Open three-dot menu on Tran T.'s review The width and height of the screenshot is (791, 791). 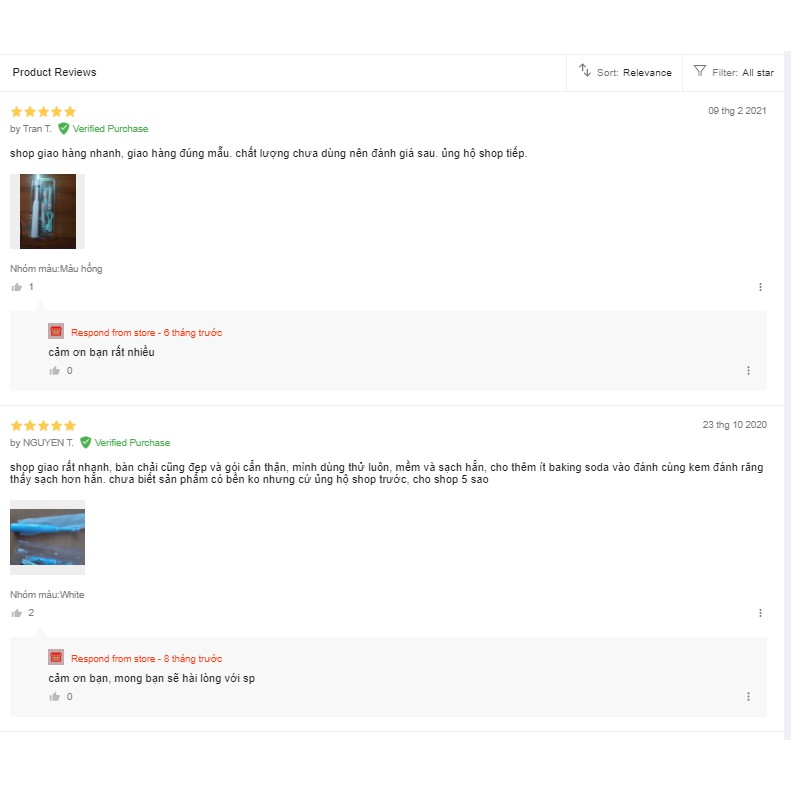[x=760, y=287]
